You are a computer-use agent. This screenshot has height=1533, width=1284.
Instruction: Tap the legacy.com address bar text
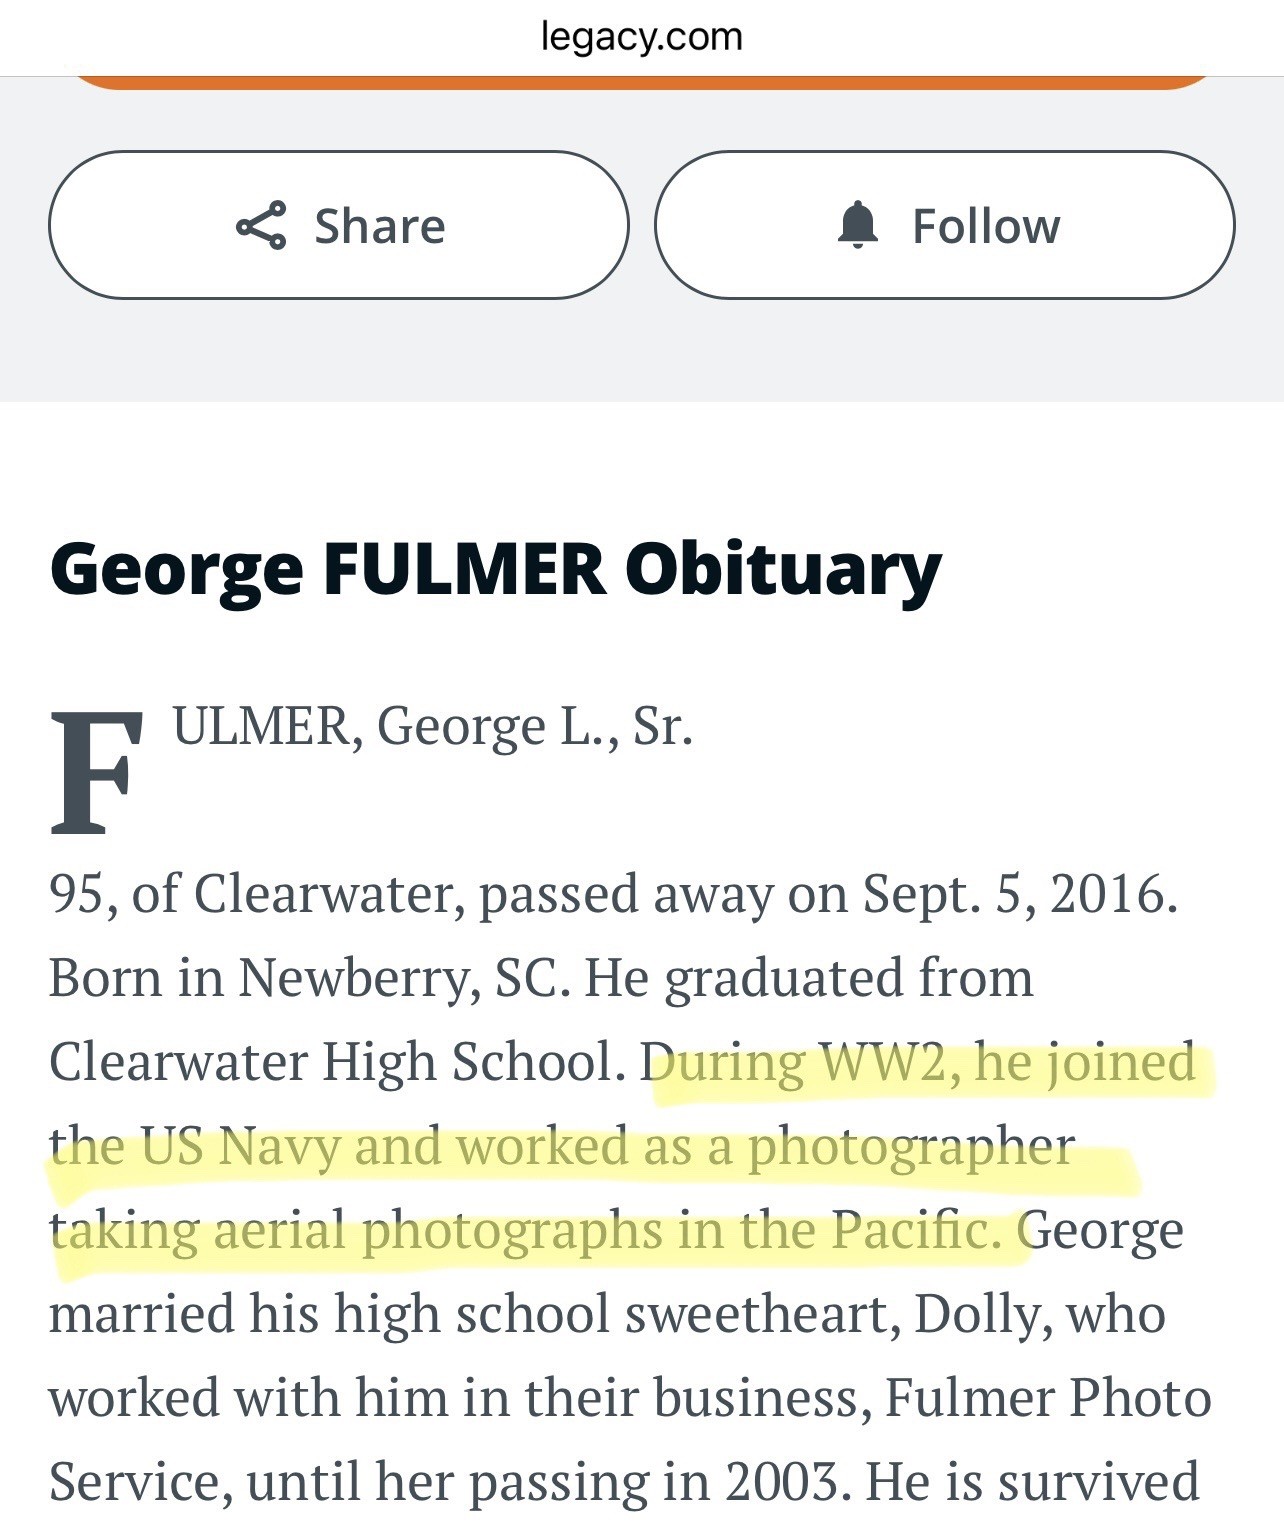point(641,37)
